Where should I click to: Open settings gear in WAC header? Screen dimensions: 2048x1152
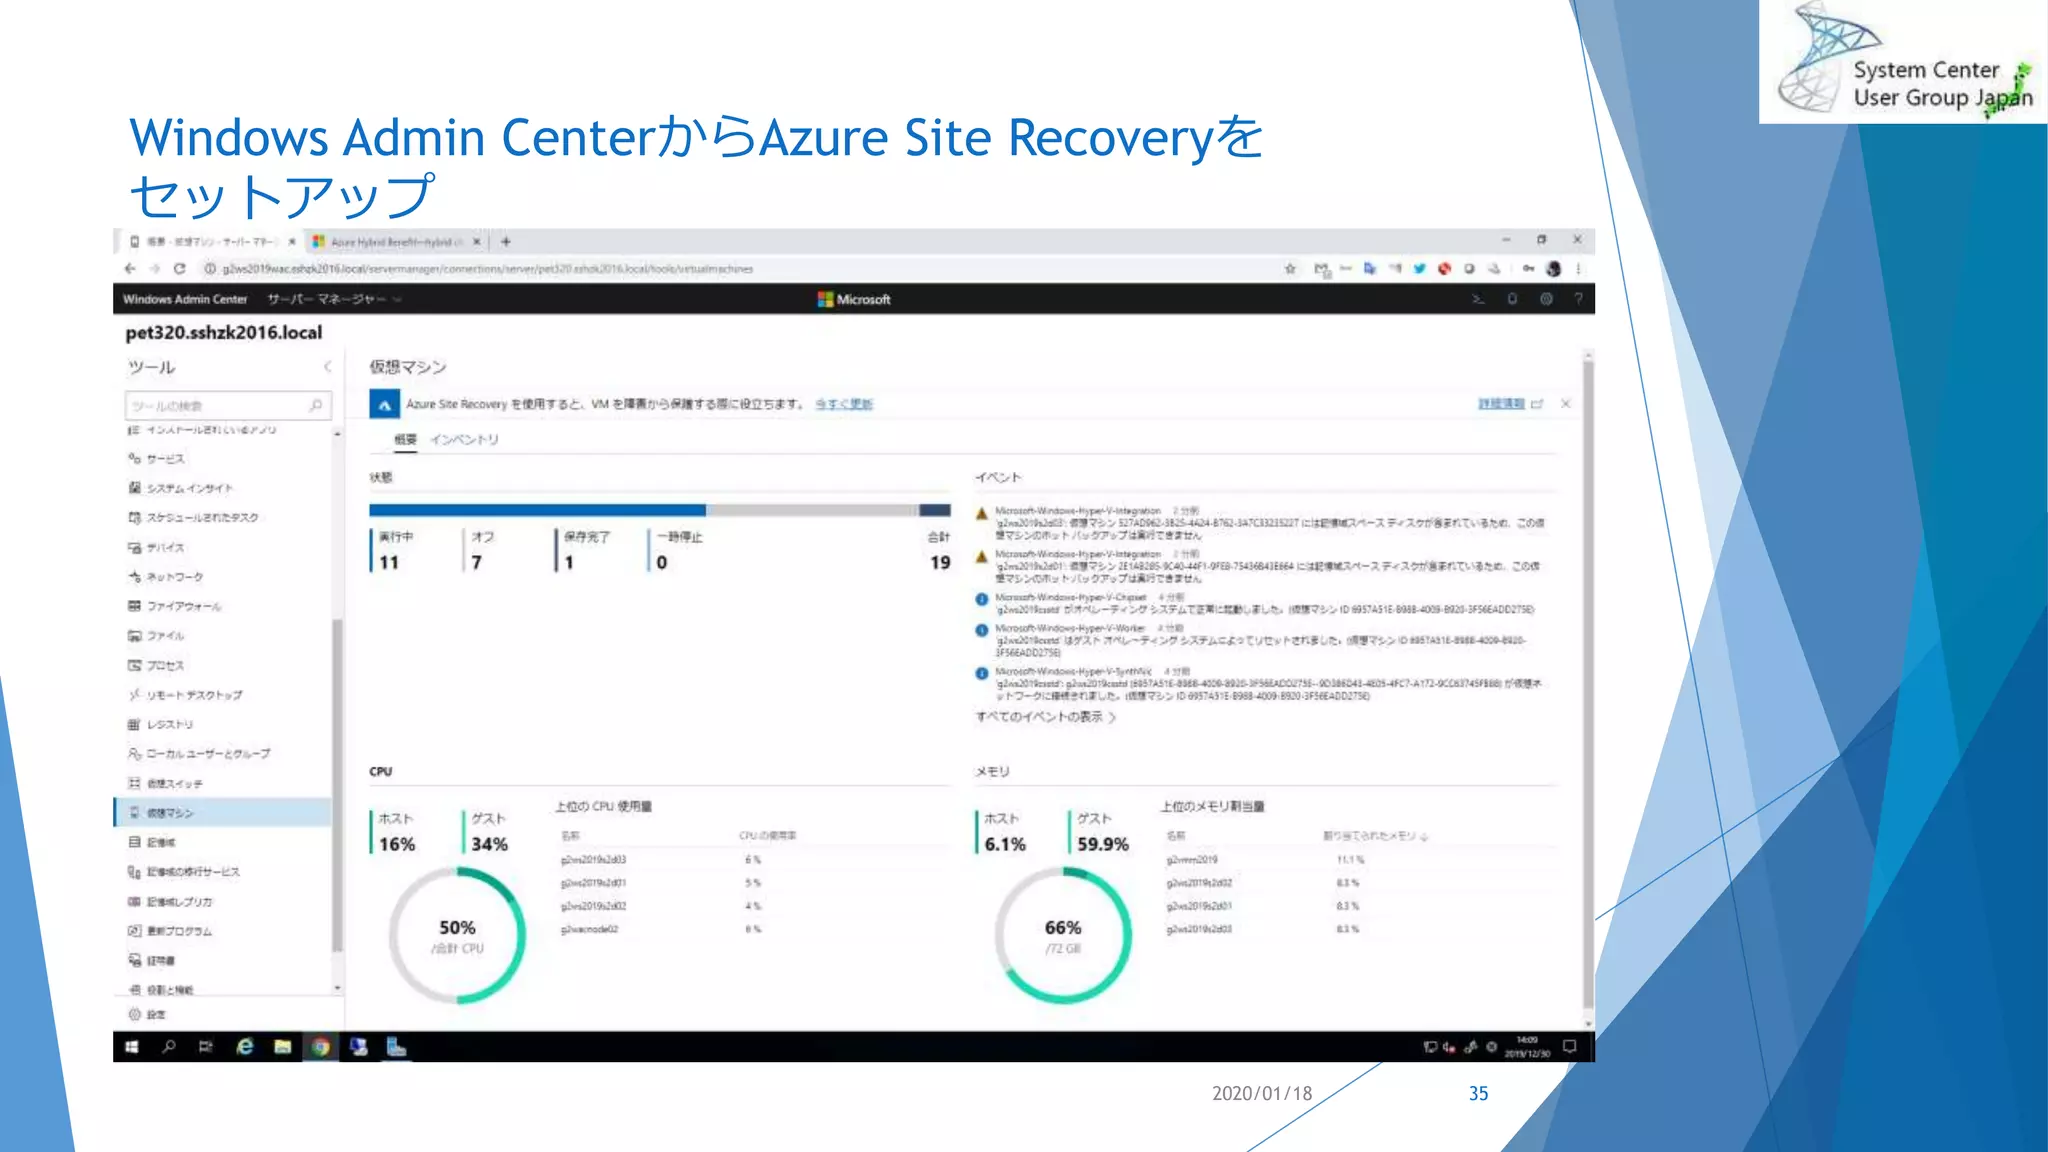point(1546,299)
